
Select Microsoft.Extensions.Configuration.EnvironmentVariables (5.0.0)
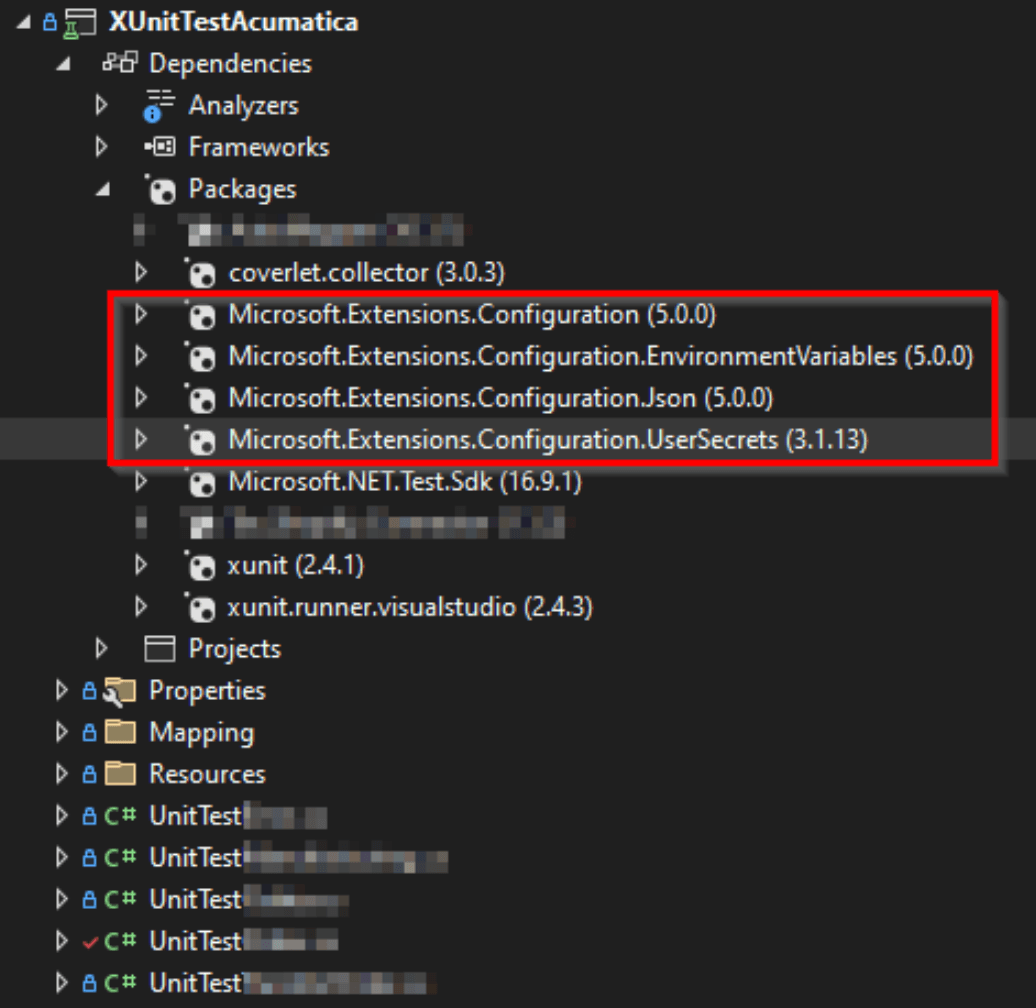[601, 357]
